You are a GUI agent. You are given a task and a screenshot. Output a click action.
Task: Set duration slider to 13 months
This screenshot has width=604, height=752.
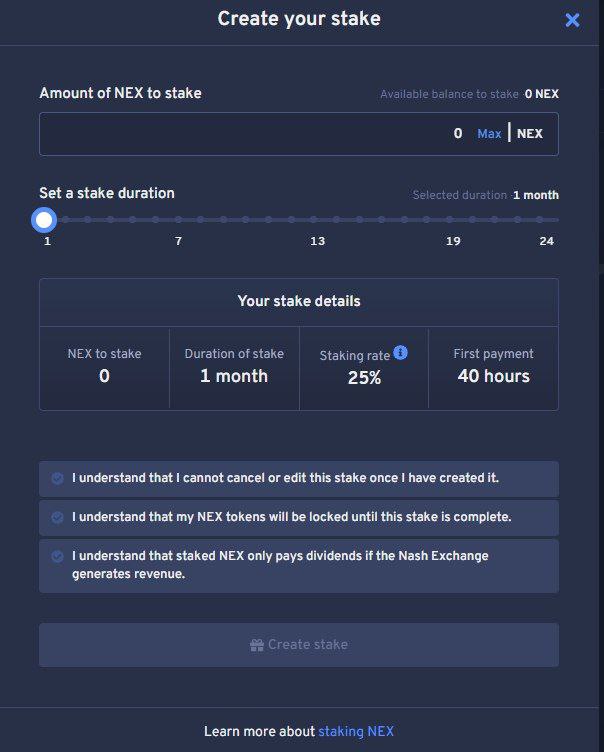coord(317,219)
